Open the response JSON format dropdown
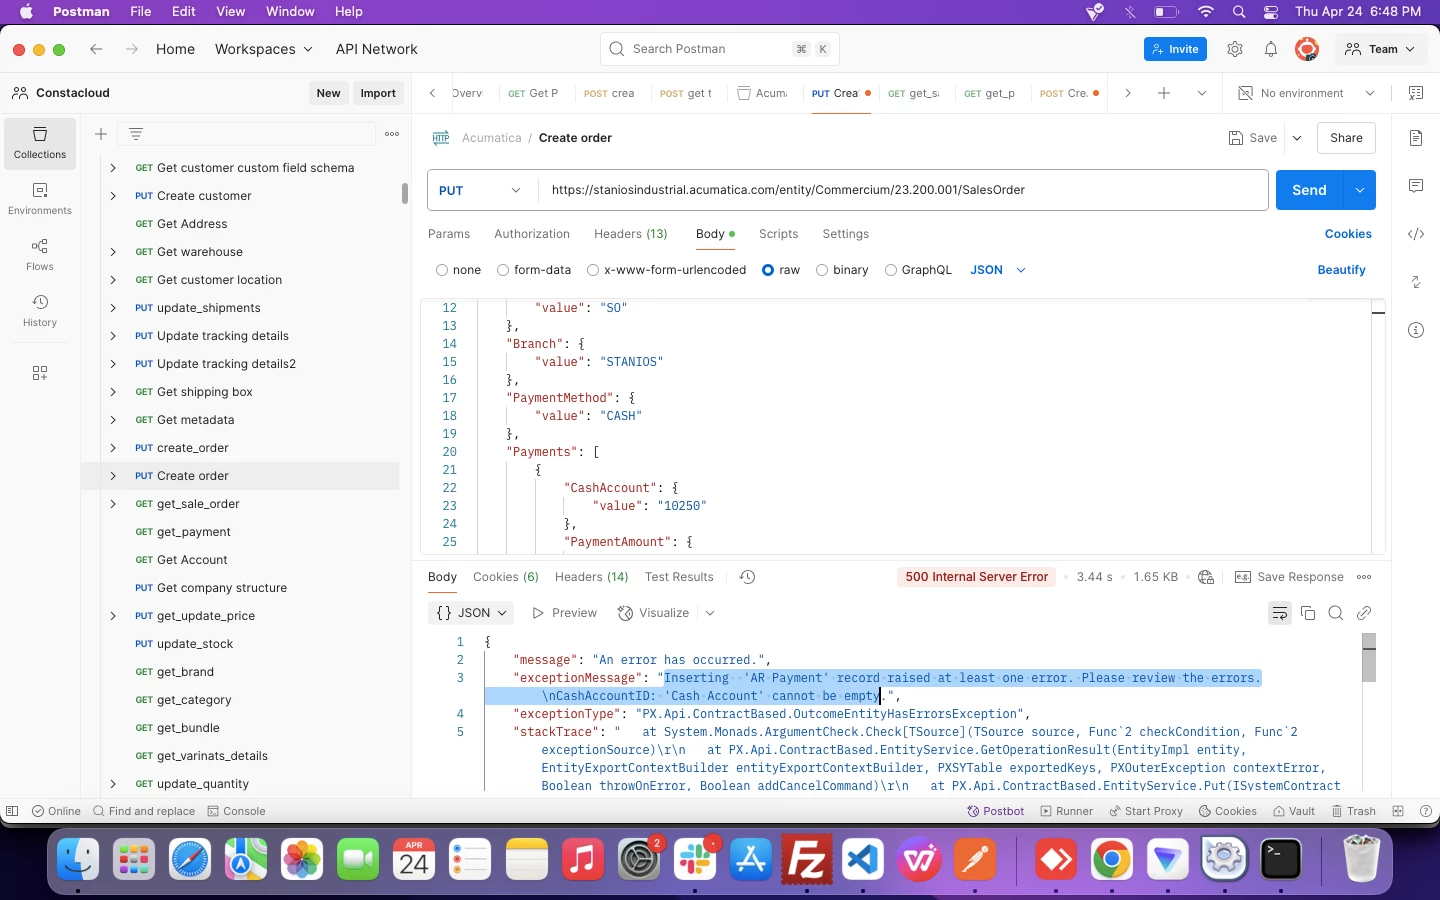 (473, 613)
